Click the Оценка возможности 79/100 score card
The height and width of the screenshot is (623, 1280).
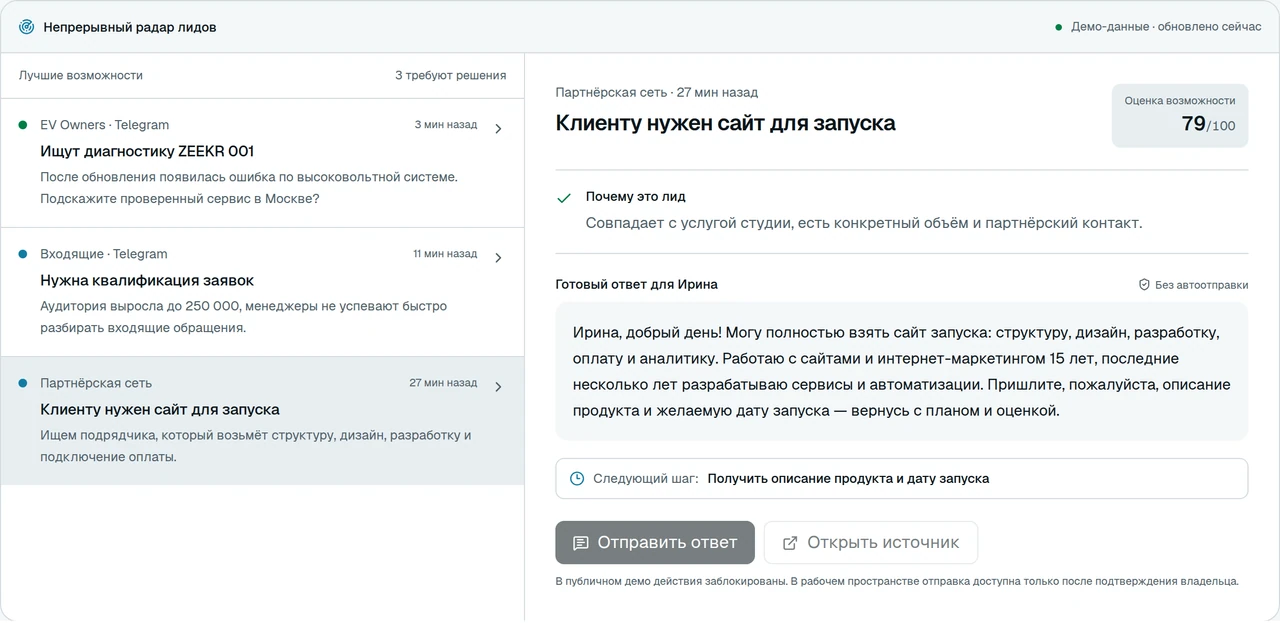point(1180,115)
